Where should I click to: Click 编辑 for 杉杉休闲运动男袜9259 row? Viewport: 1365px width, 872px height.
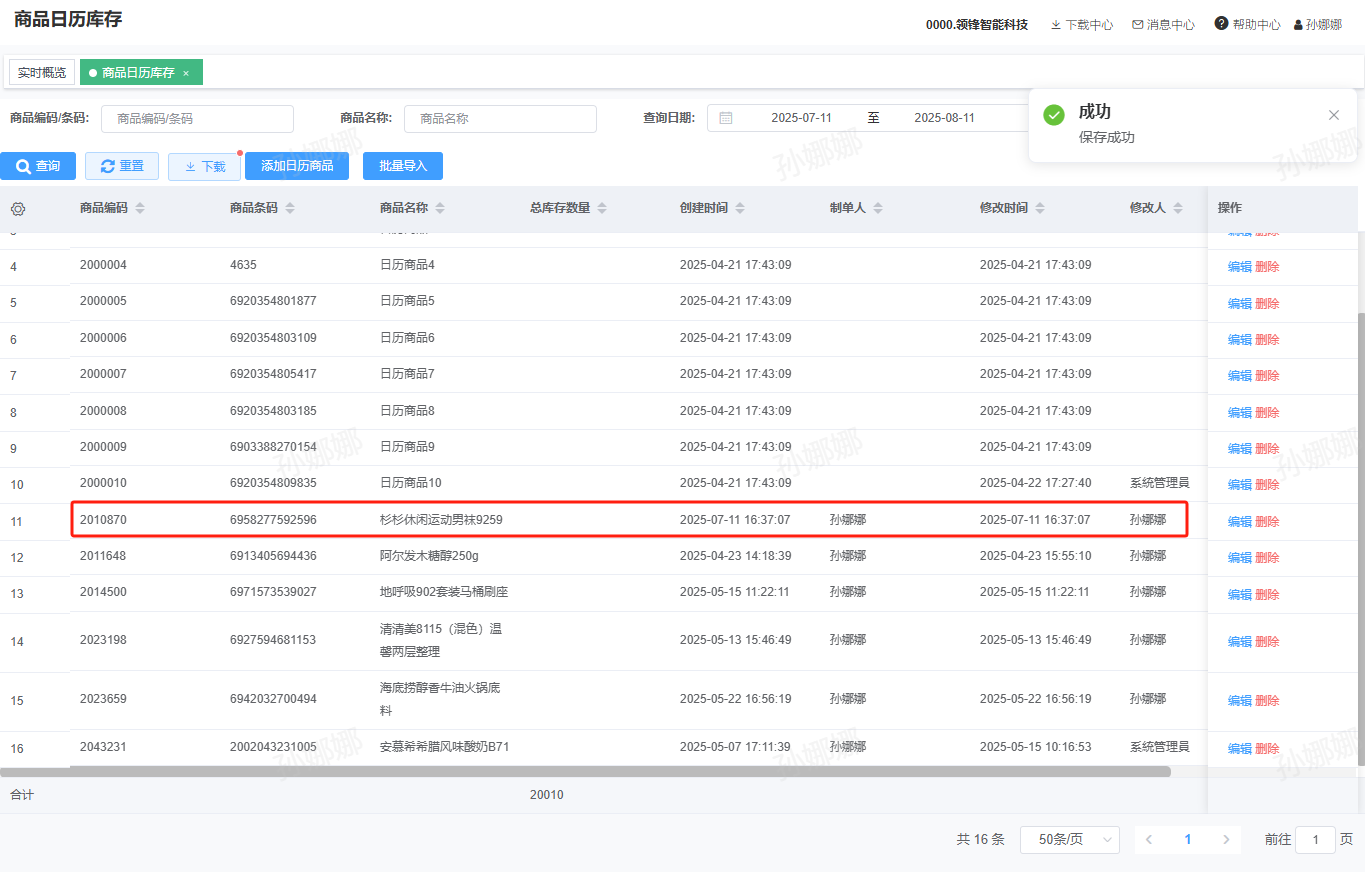(x=1239, y=522)
